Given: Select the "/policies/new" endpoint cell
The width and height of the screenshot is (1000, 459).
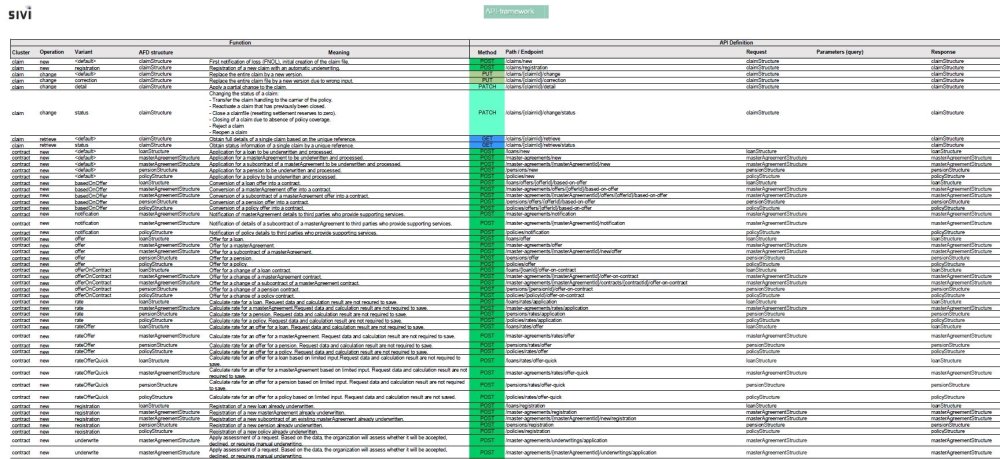Looking at the screenshot, I should tap(624, 177).
